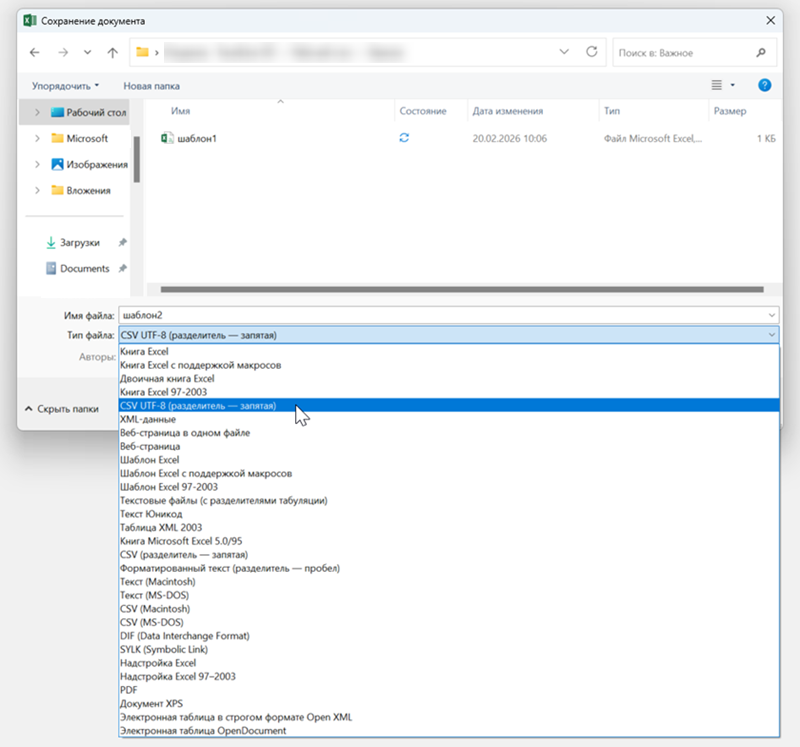Expand the Microsoft folder node
Image resolution: width=800 pixels, height=747 pixels.
37,138
